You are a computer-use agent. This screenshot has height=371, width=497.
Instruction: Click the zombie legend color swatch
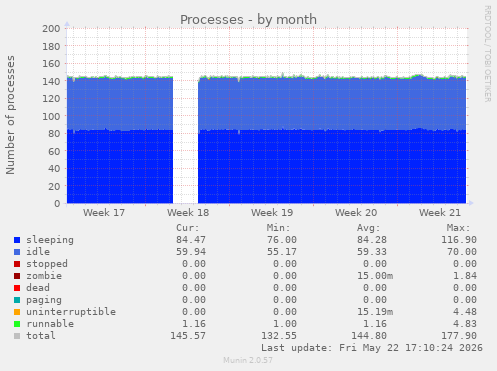tap(17, 276)
